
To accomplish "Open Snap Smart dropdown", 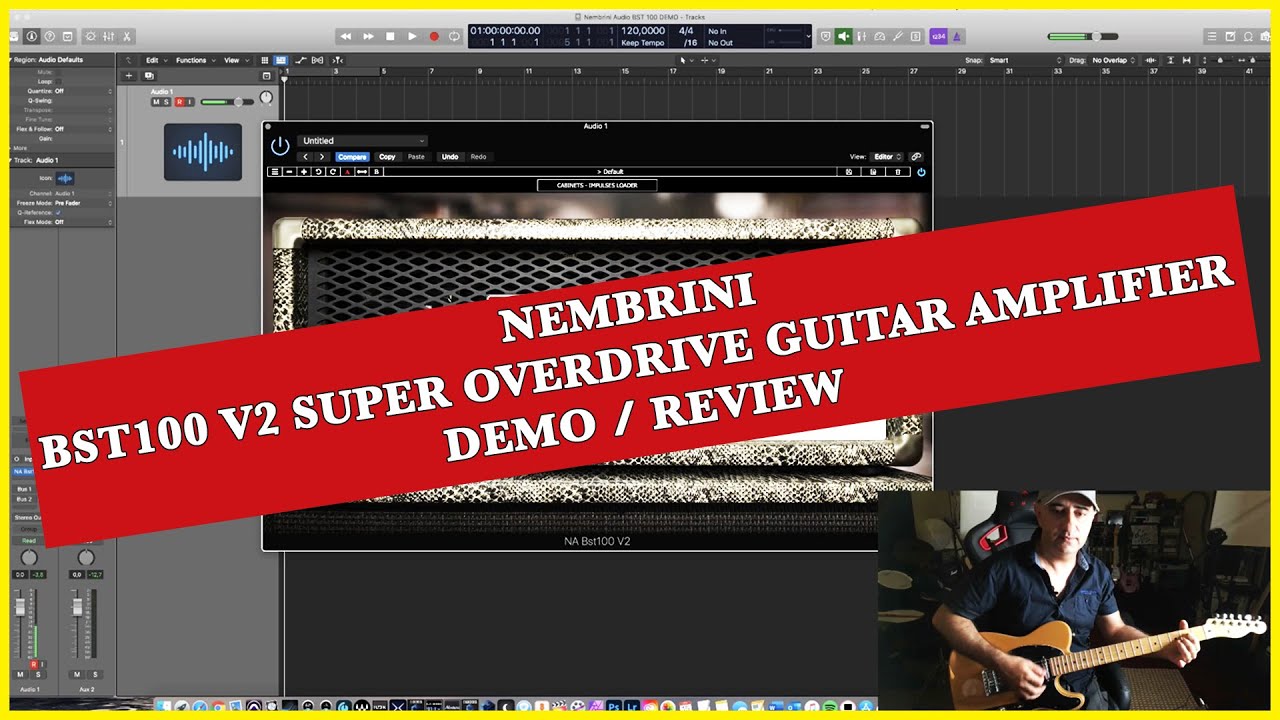I will coord(1025,60).
